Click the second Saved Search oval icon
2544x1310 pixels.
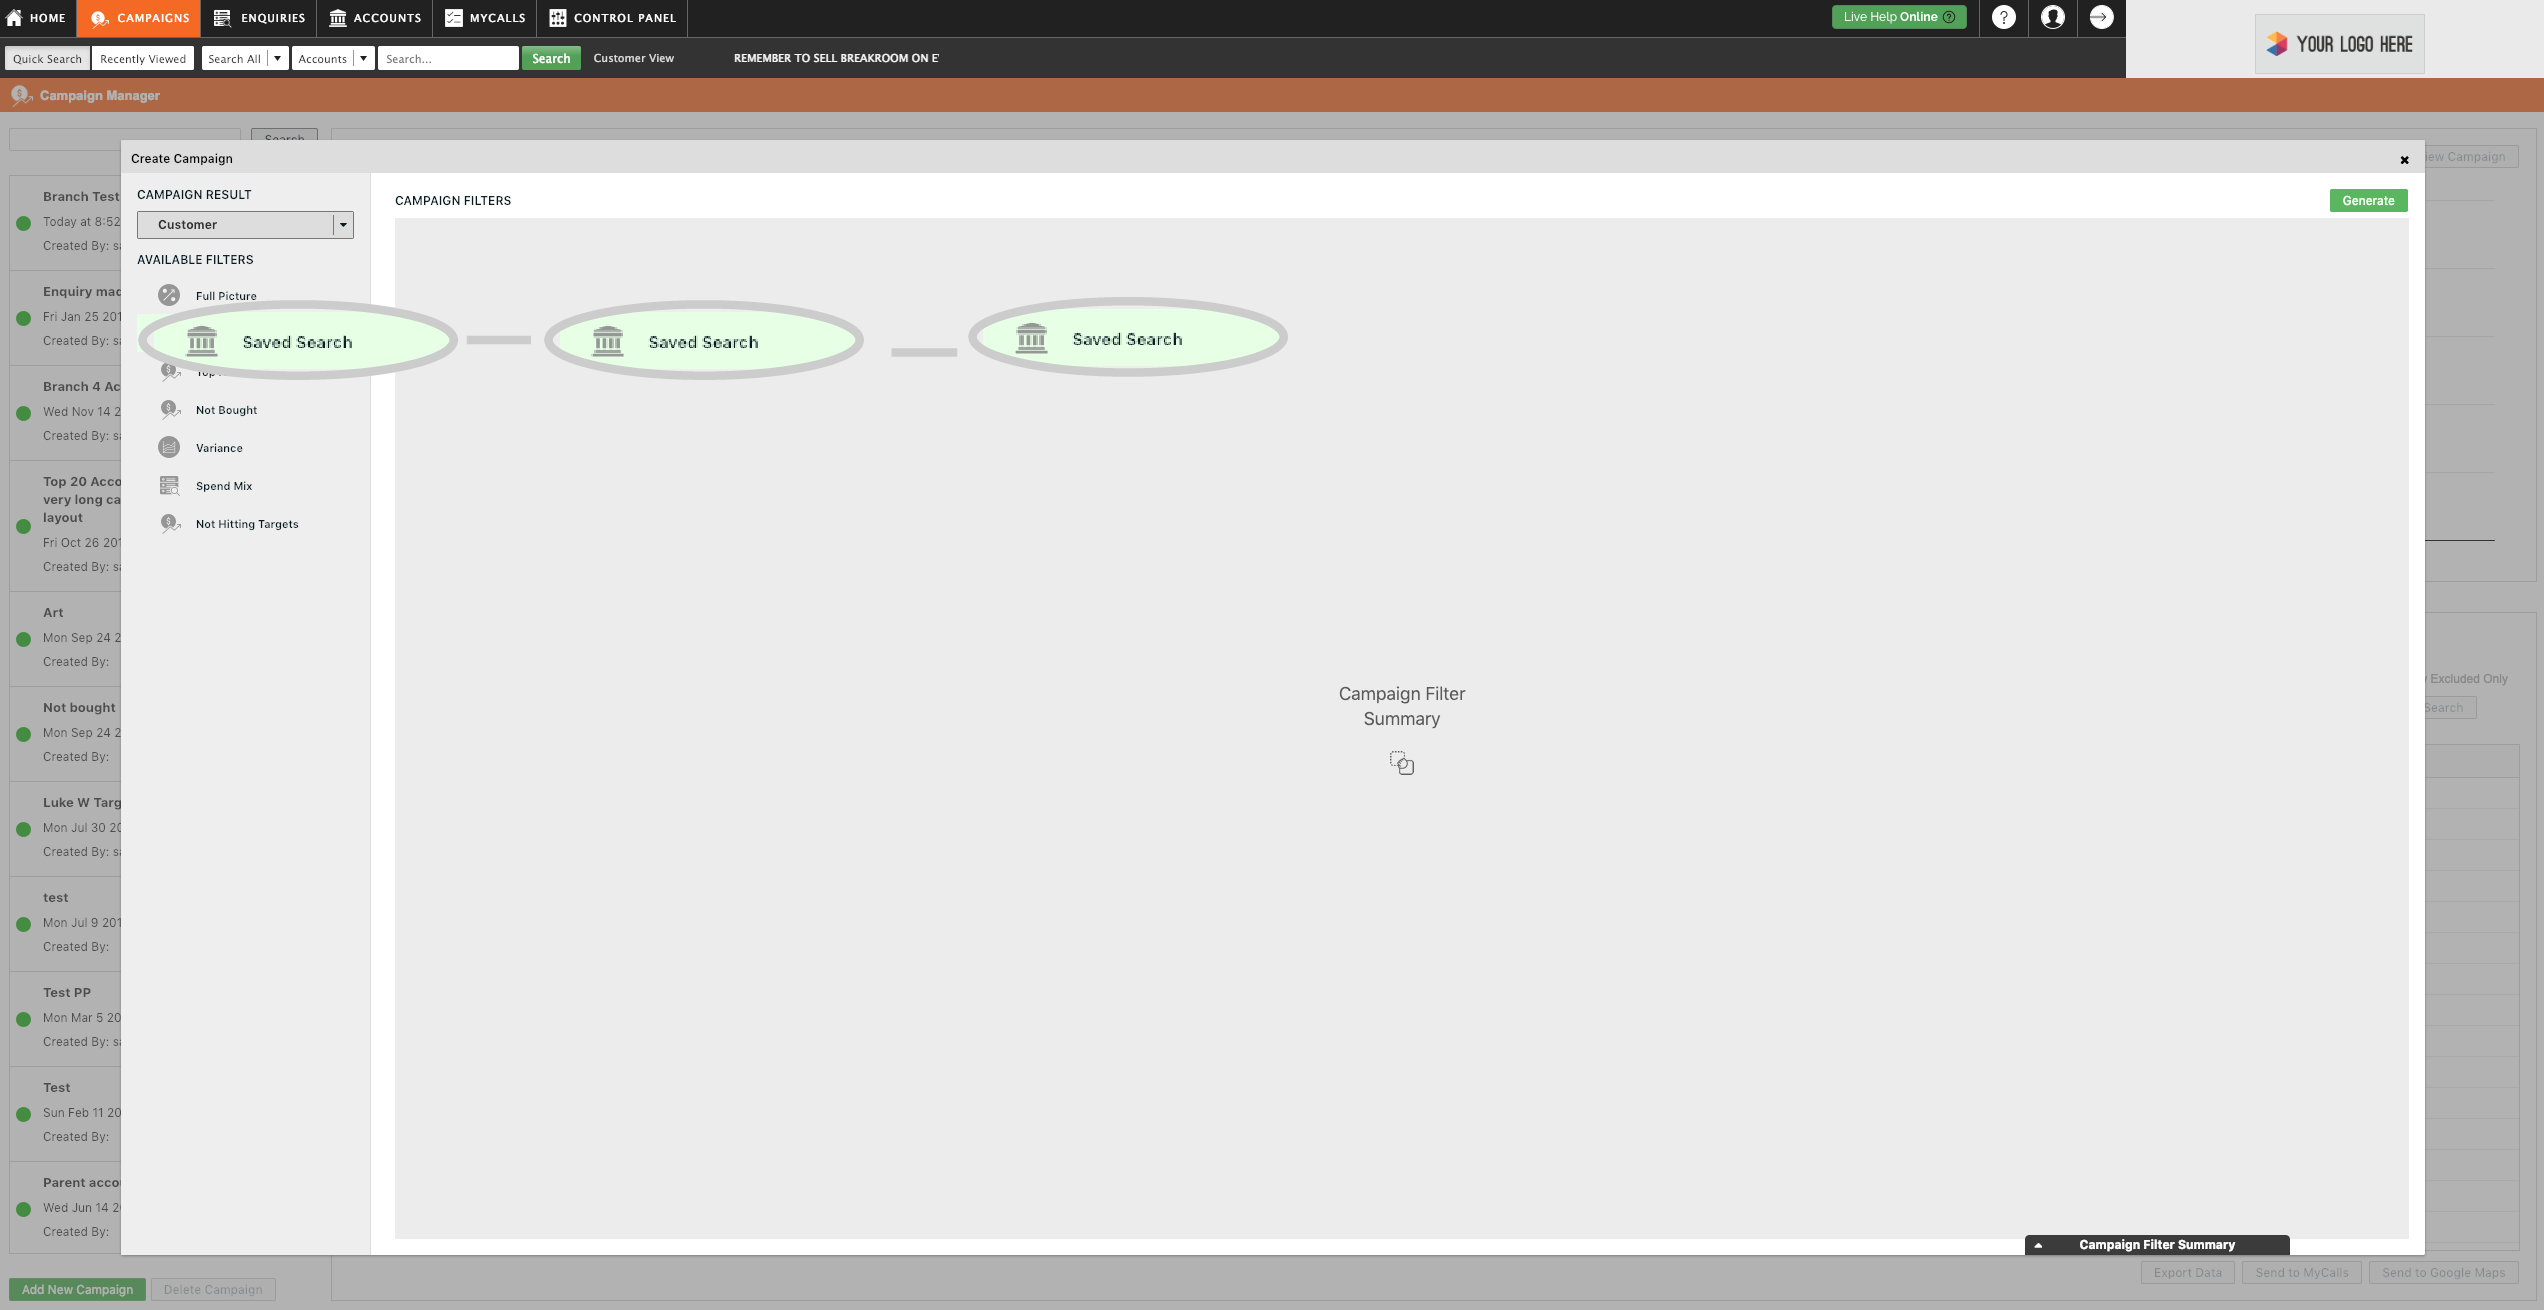coord(703,341)
